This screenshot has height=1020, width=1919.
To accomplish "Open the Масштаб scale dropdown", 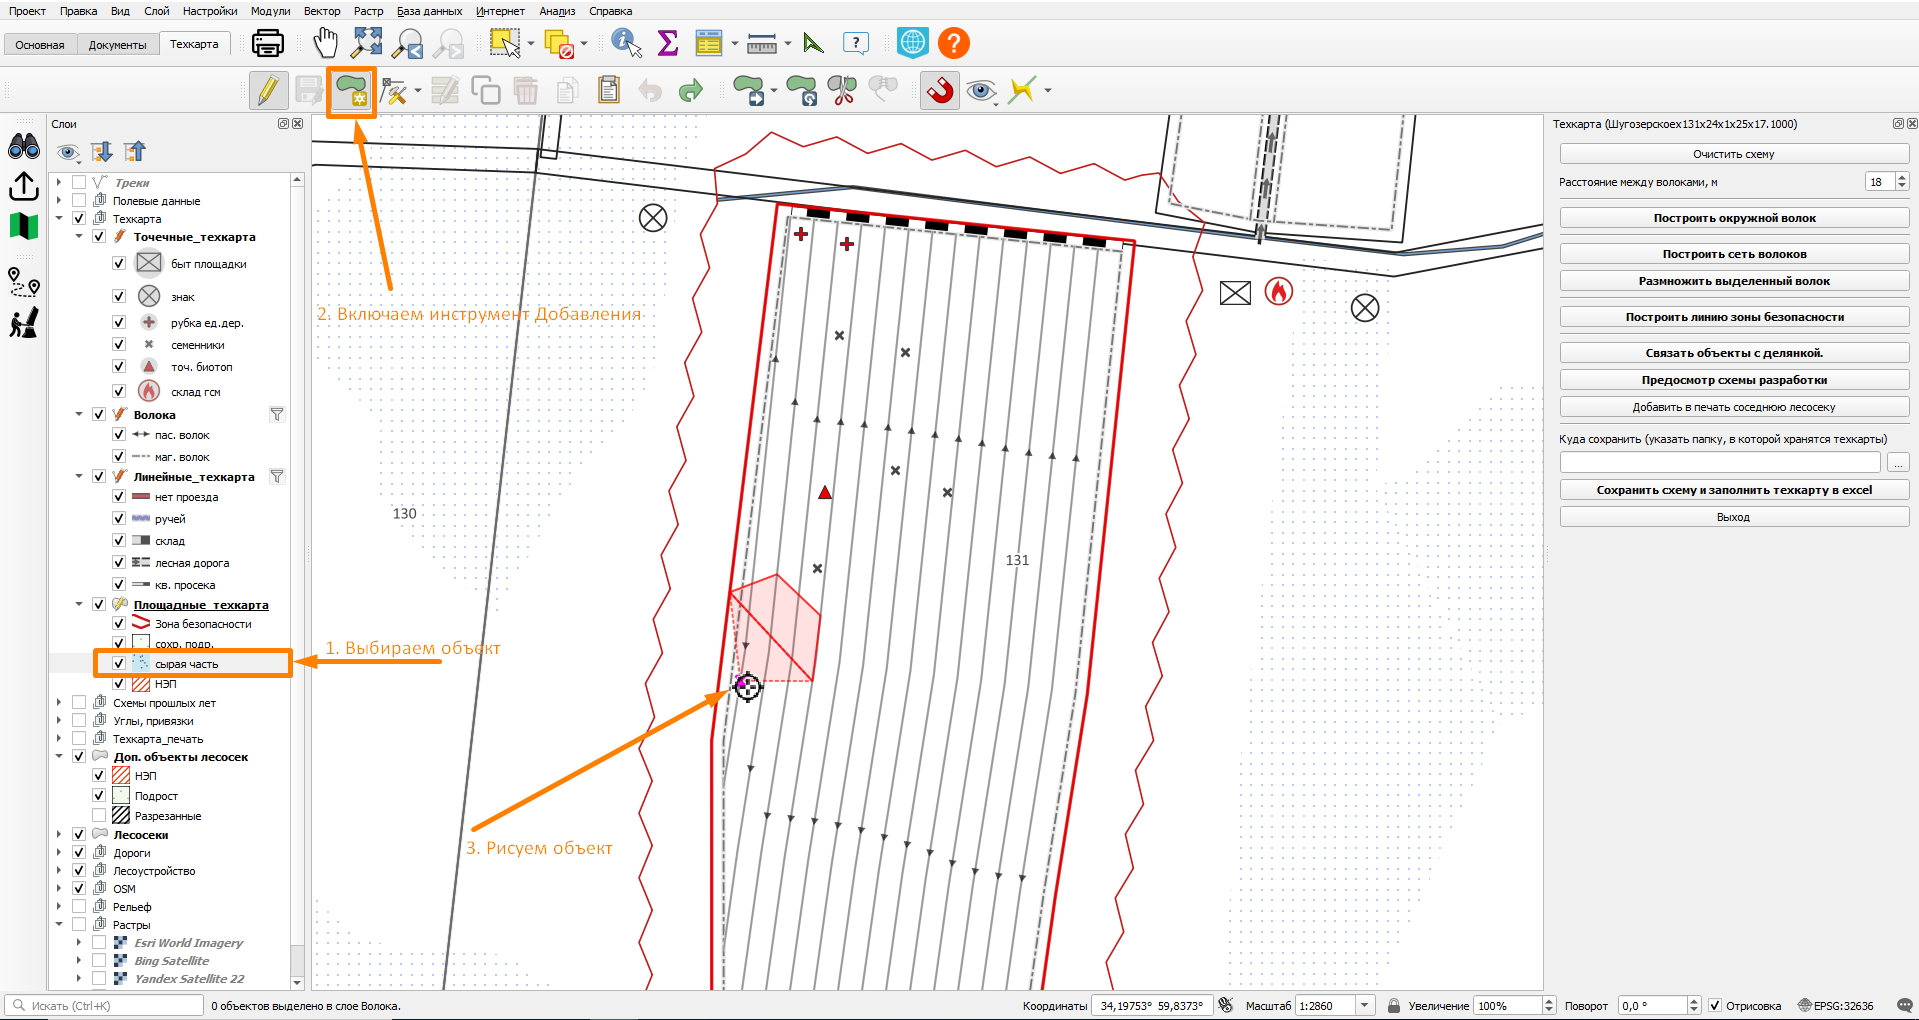I will pos(1365,1005).
